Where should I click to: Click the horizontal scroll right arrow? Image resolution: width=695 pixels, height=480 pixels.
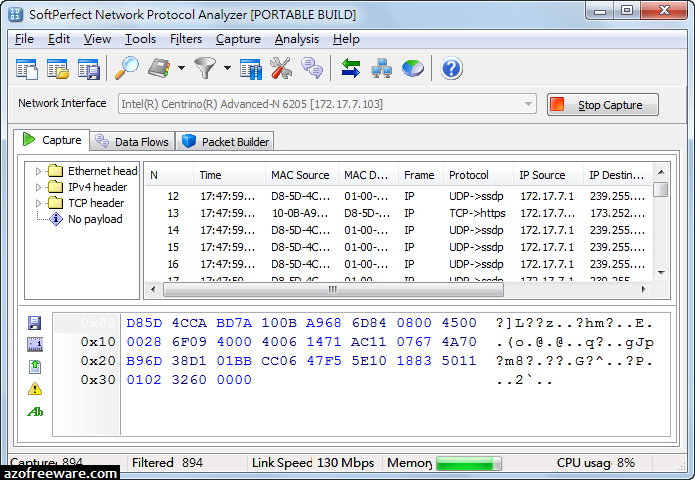click(x=644, y=289)
